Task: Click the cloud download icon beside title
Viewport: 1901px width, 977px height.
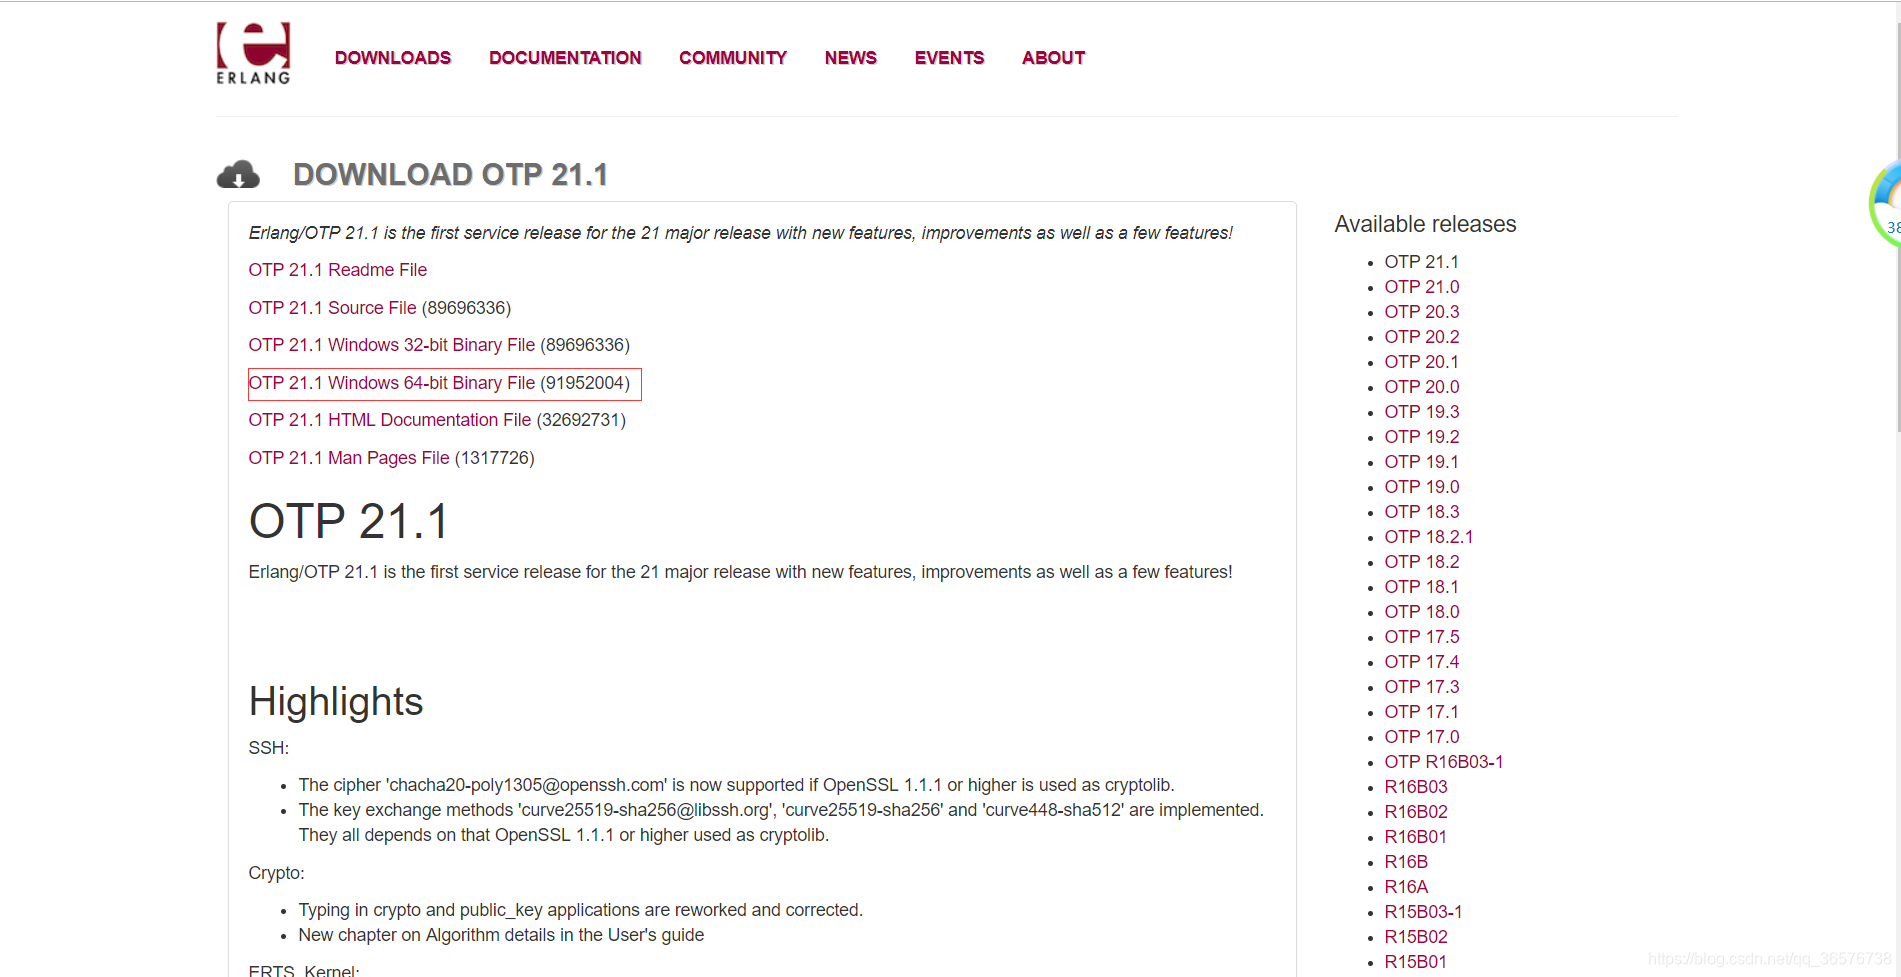Action: (x=238, y=175)
